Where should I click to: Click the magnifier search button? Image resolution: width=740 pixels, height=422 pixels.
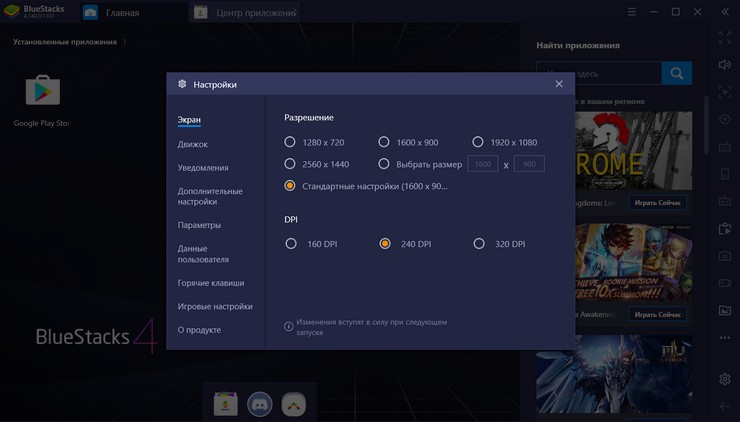[677, 73]
